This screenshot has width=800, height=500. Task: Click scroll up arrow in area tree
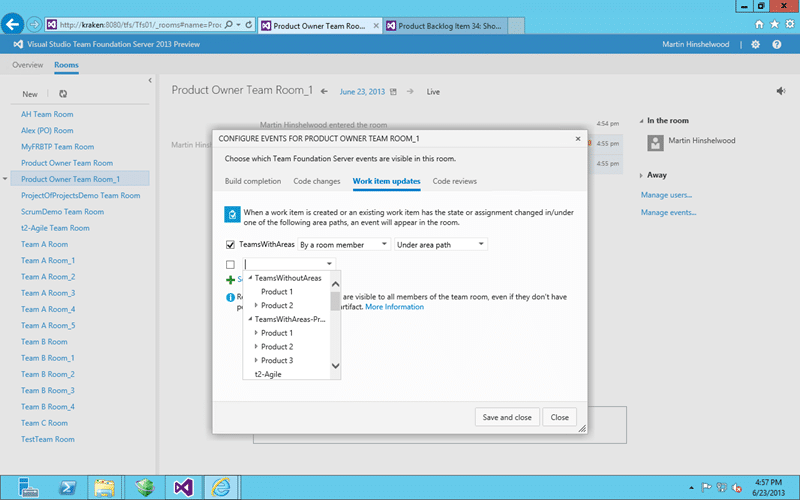pyautogui.click(x=335, y=284)
